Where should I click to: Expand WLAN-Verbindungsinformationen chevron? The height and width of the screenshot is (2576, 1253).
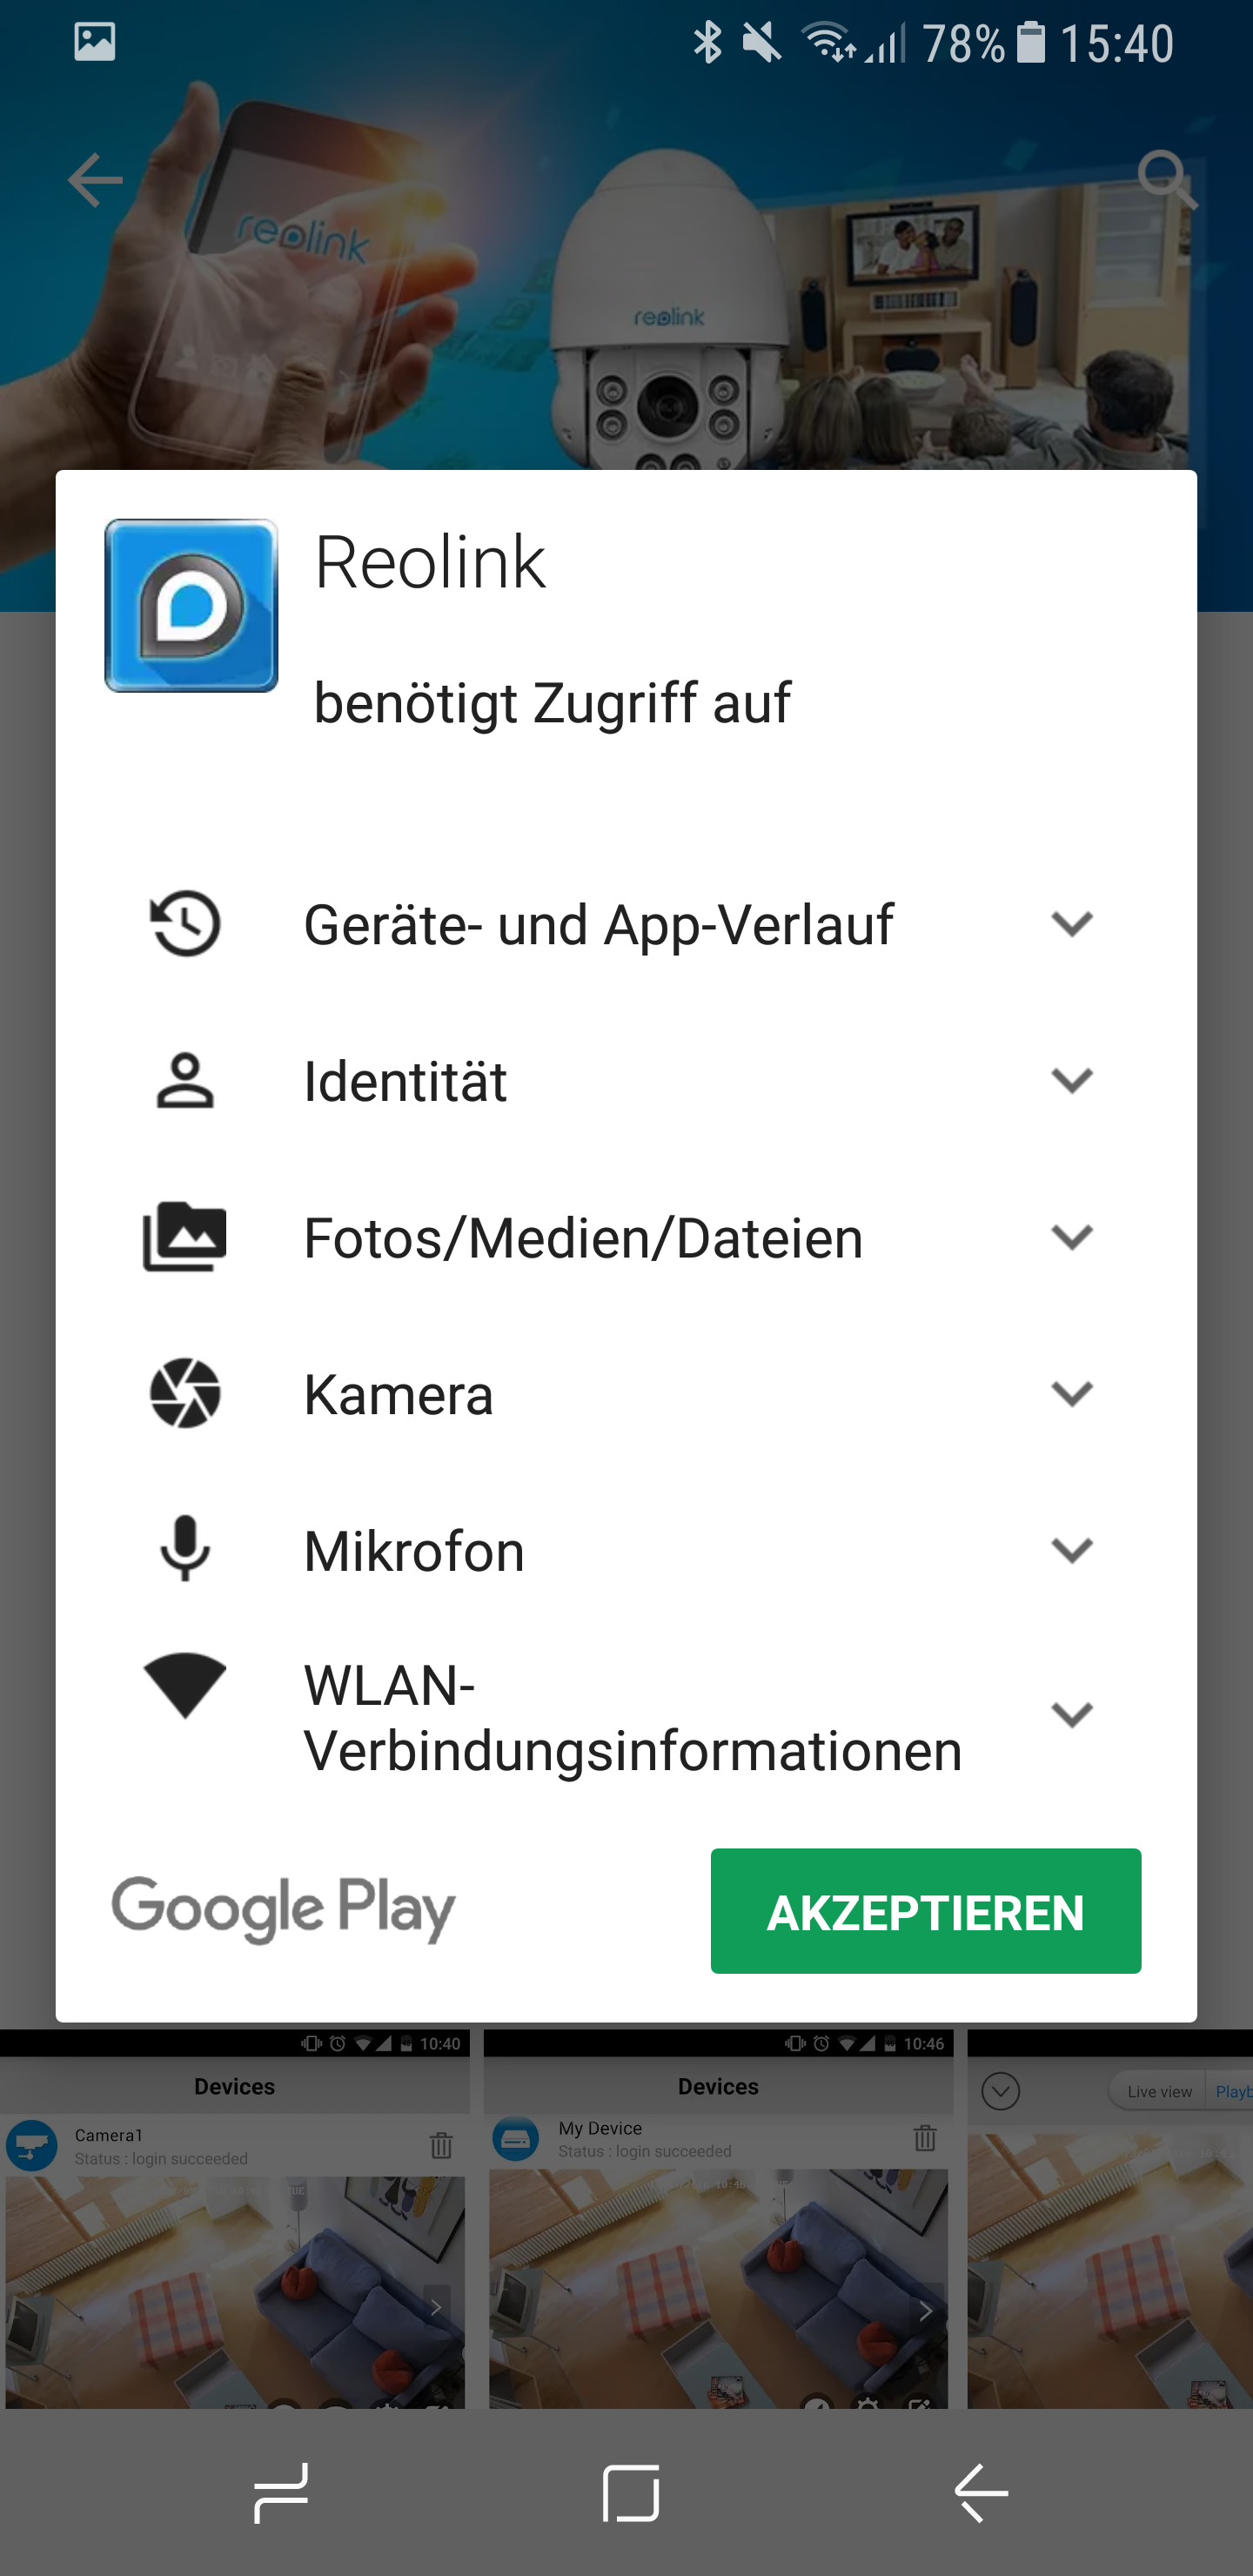click(x=1071, y=1715)
